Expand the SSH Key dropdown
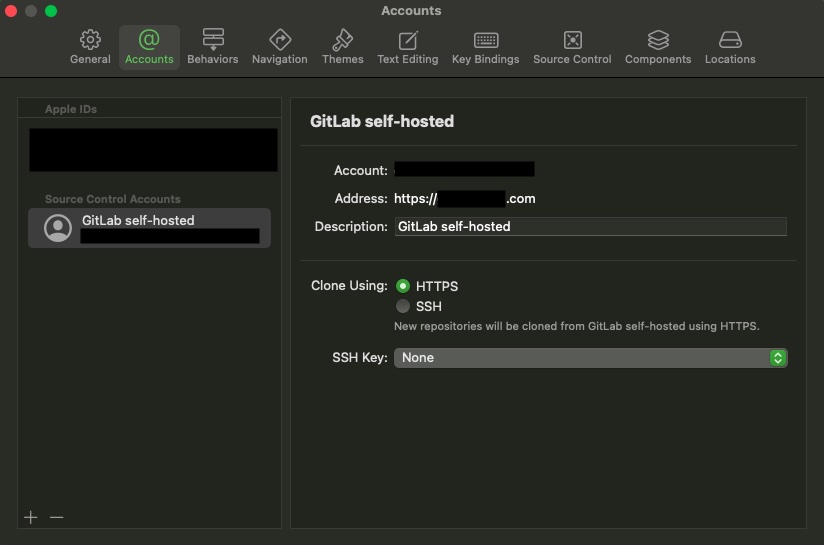824x545 pixels. 590,357
